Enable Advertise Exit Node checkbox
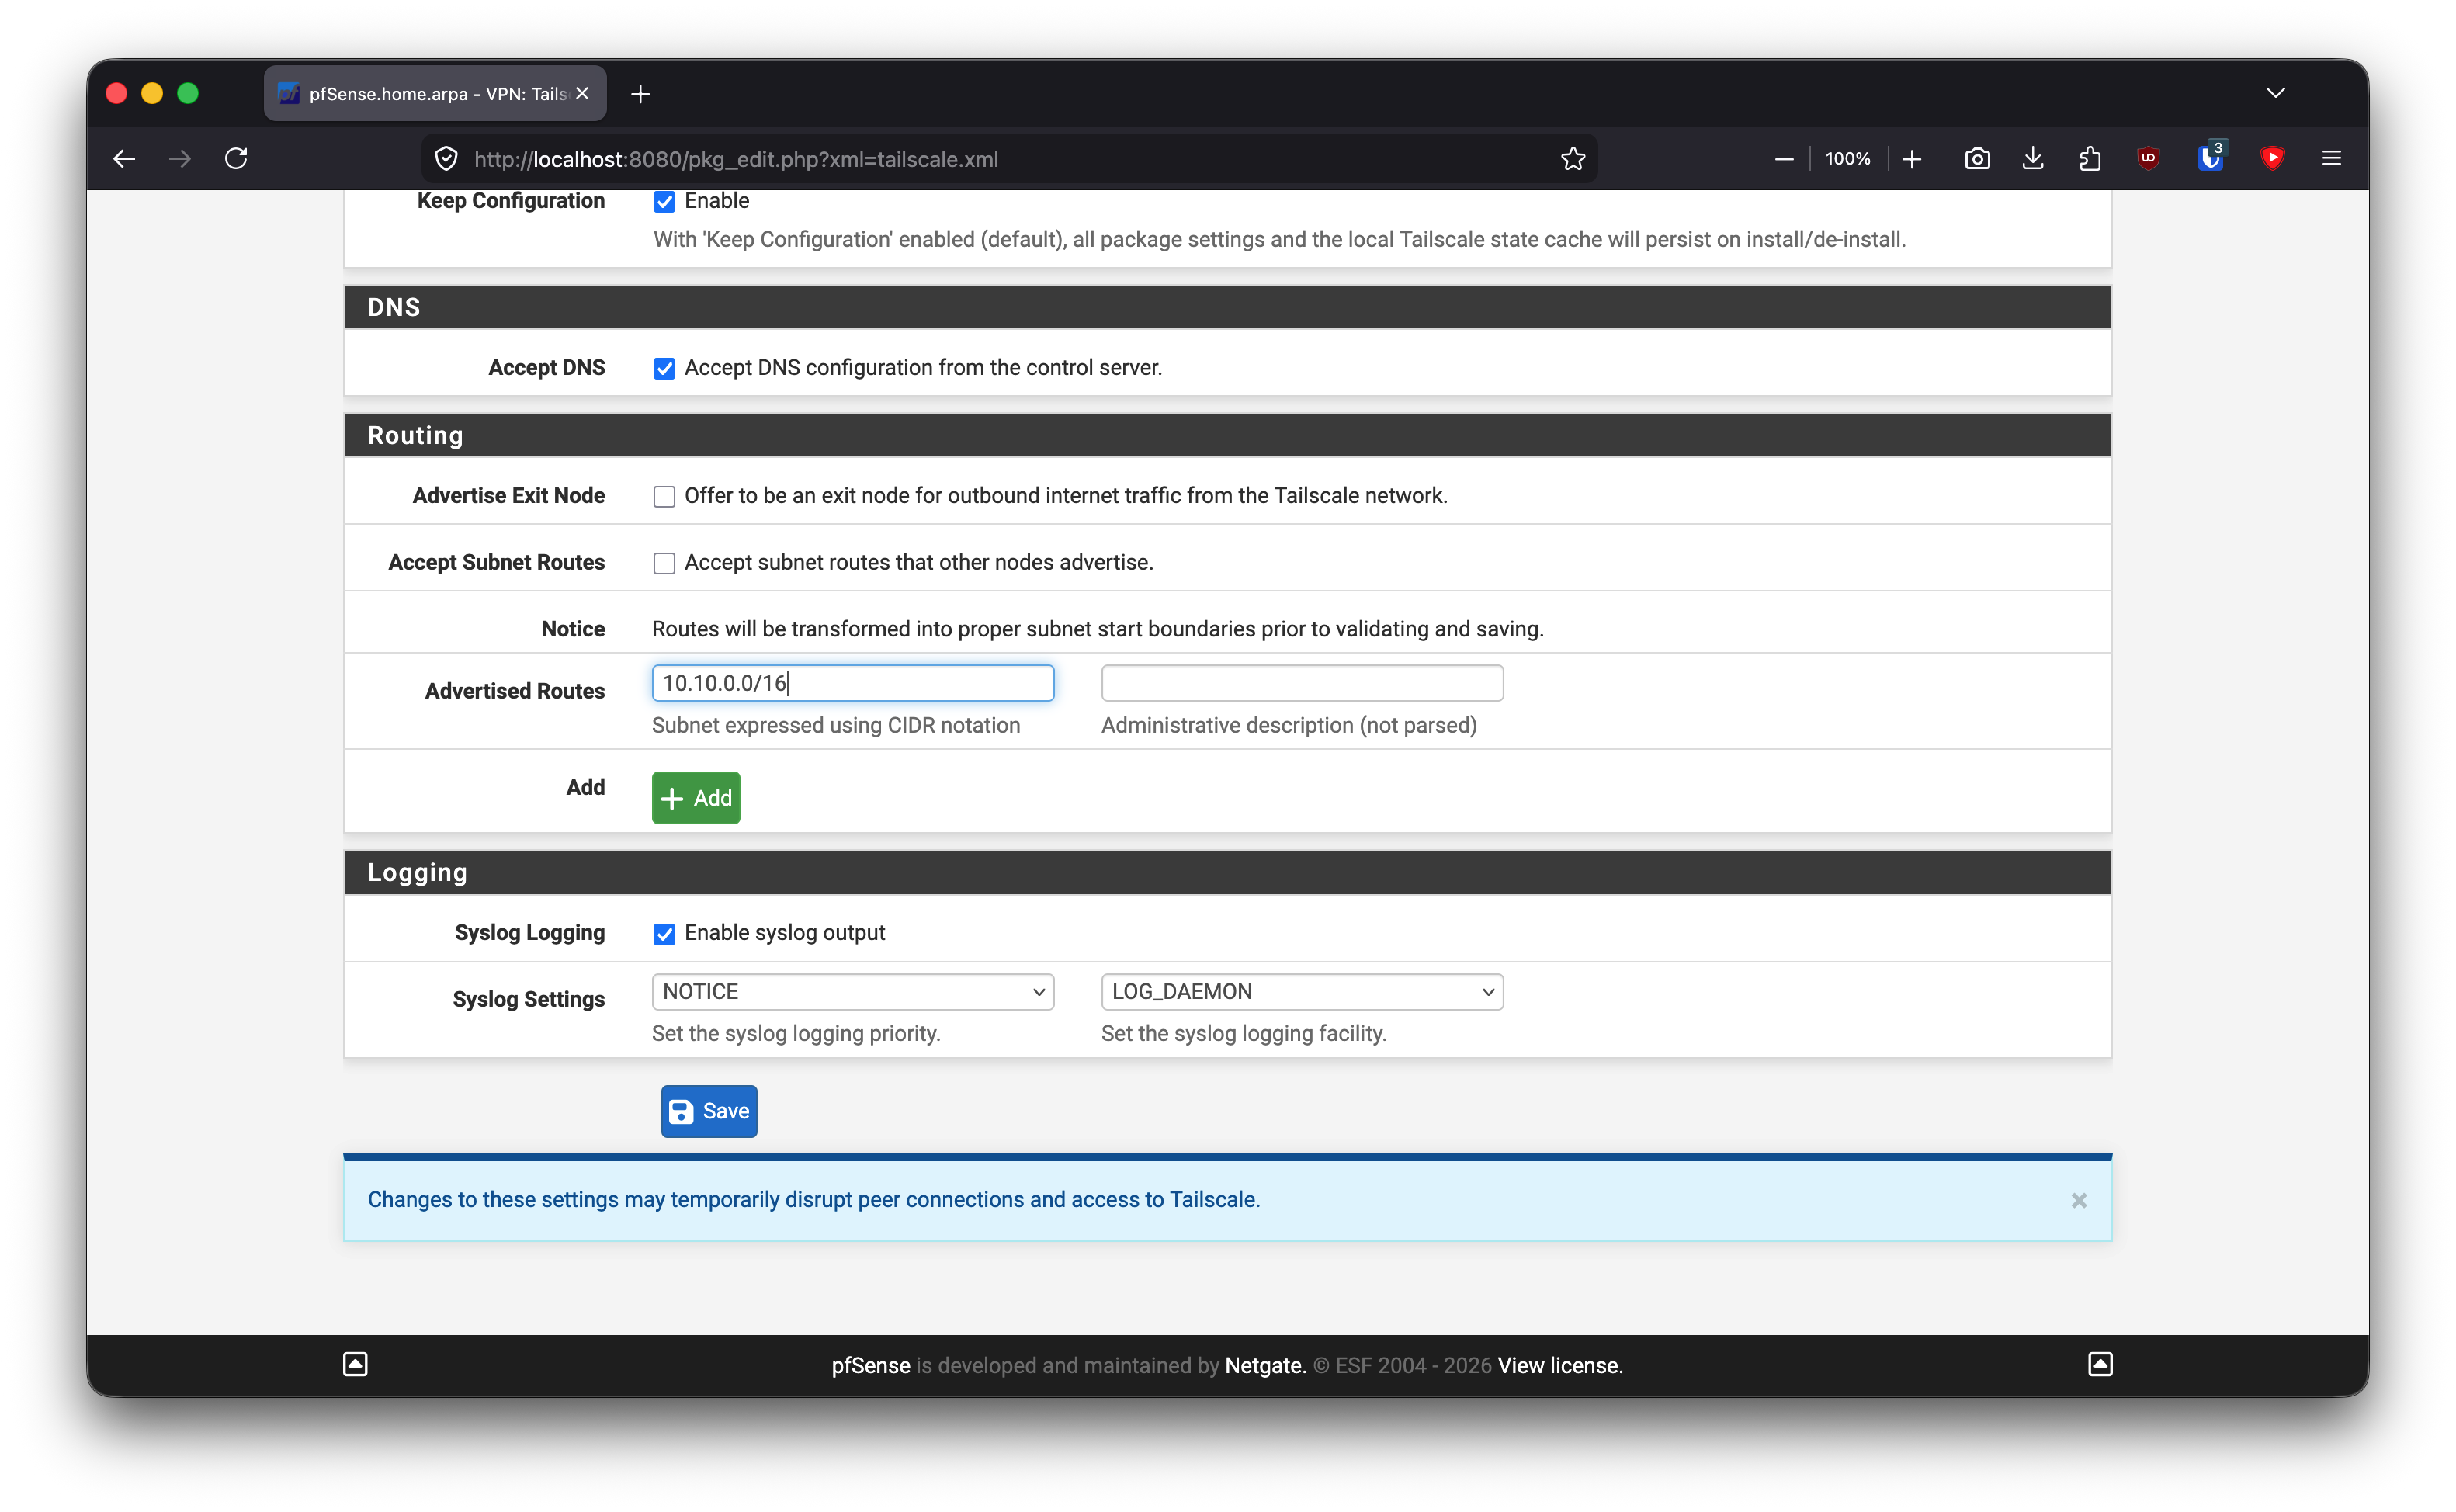The height and width of the screenshot is (1512, 2456). [664, 497]
